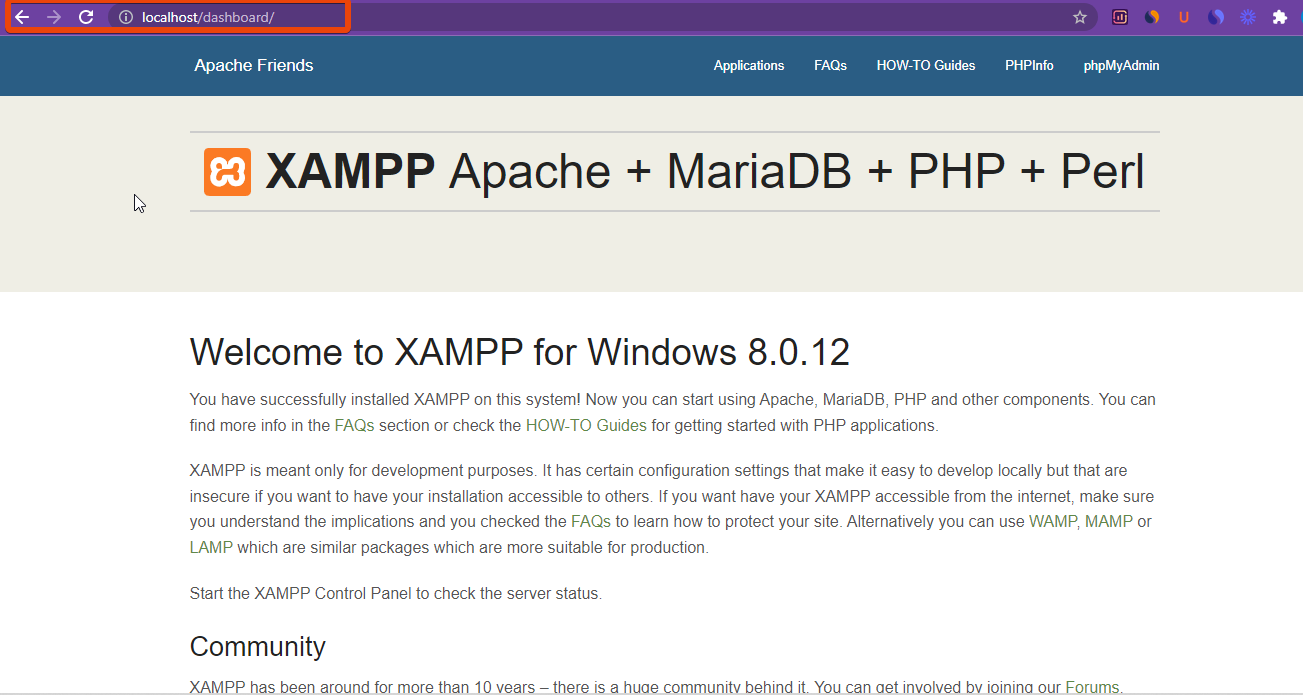Open the orange and navy swirl extension
The width and height of the screenshot is (1303, 695).
pos(1152,17)
